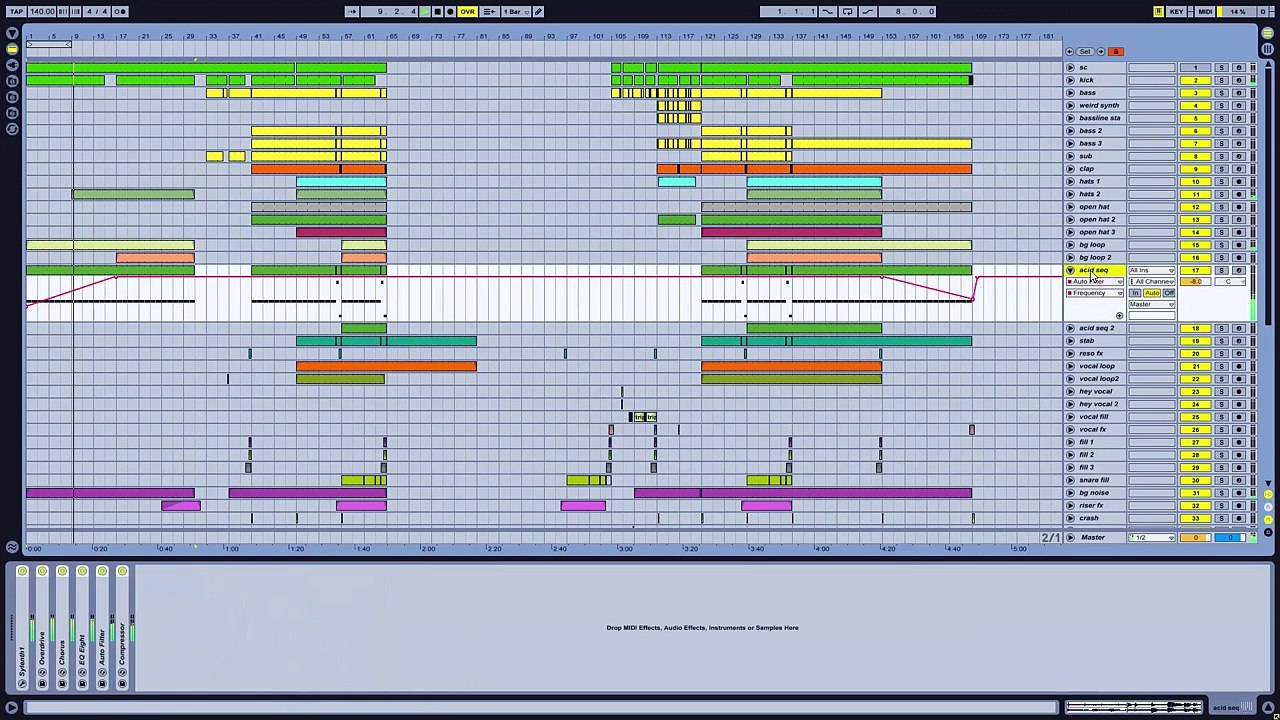Click the Next Locator arrow

point(1101,52)
